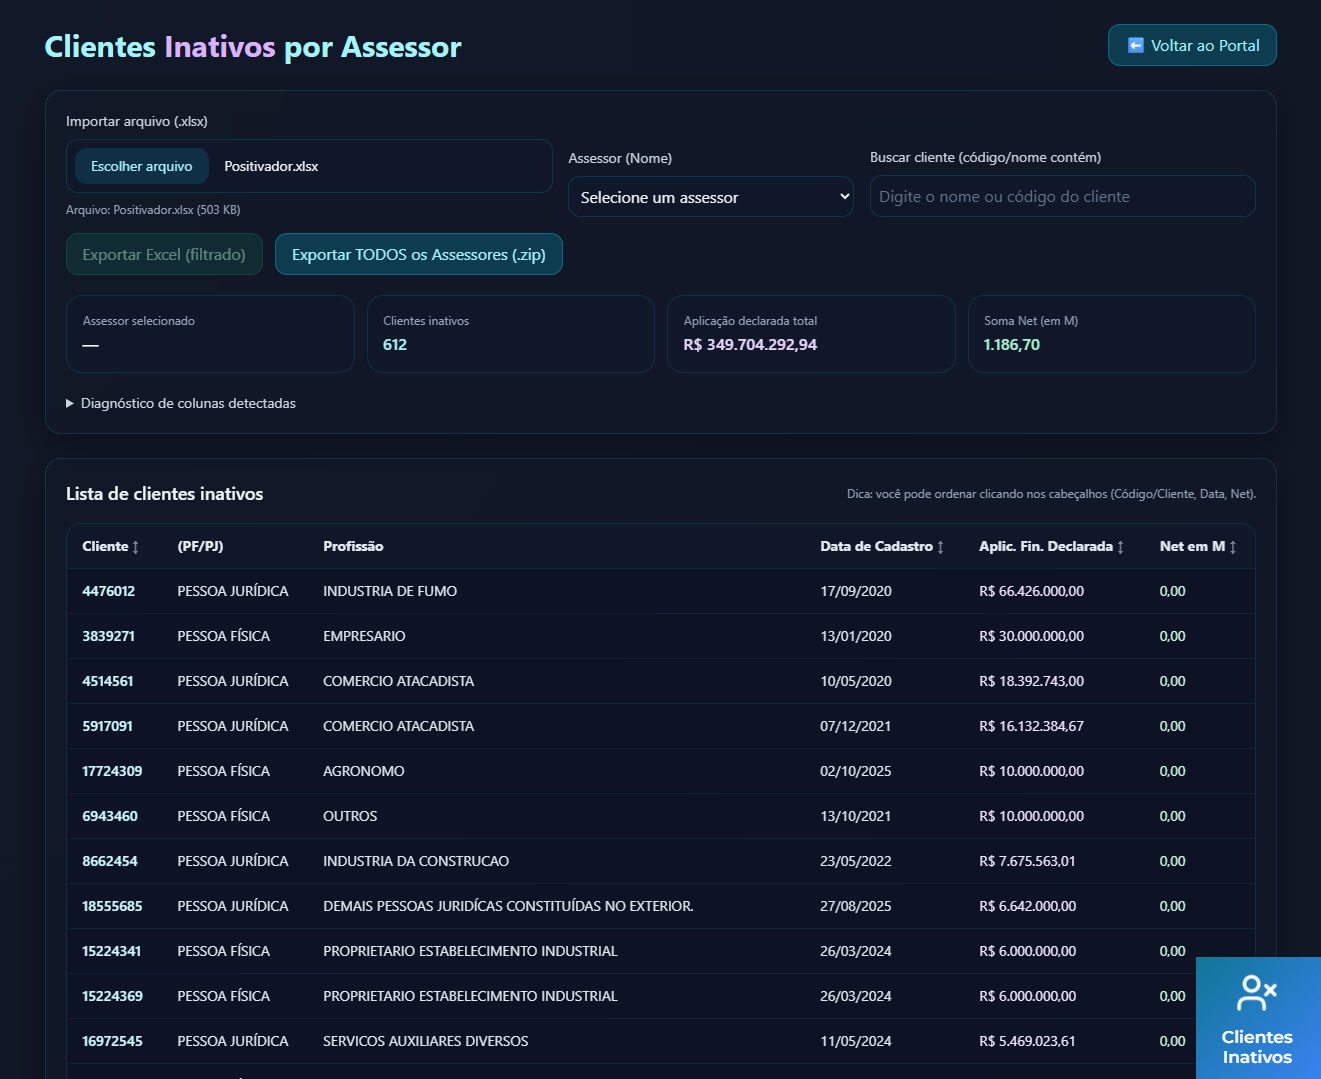Click Exportar TODOS os Assessores (.zip)
This screenshot has width=1321, height=1079.
[418, 255]
